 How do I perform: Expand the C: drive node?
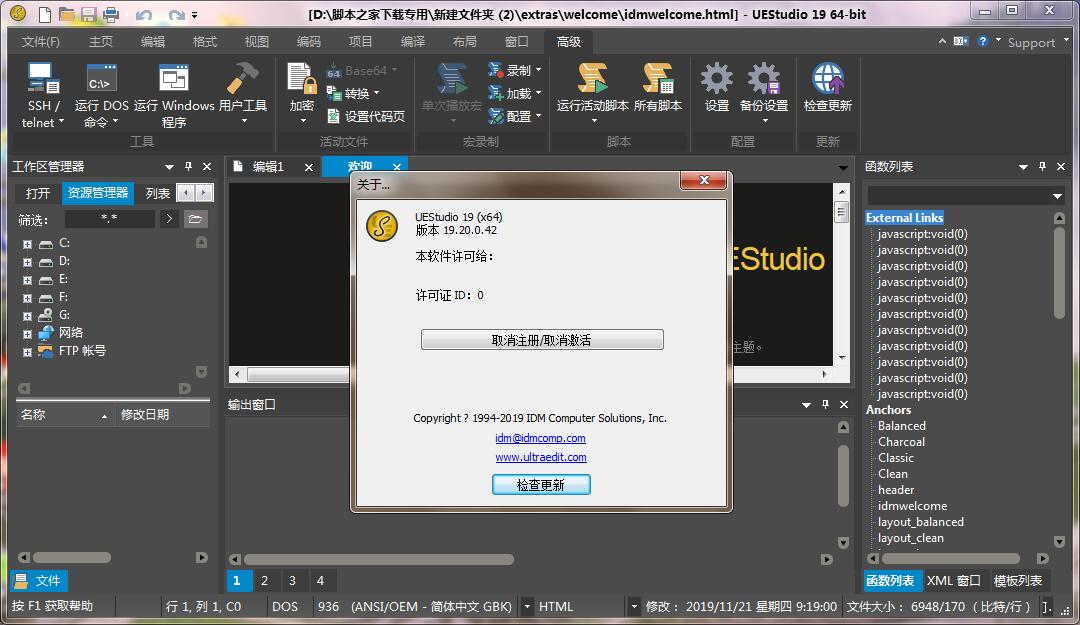click(x=27, y=244)
